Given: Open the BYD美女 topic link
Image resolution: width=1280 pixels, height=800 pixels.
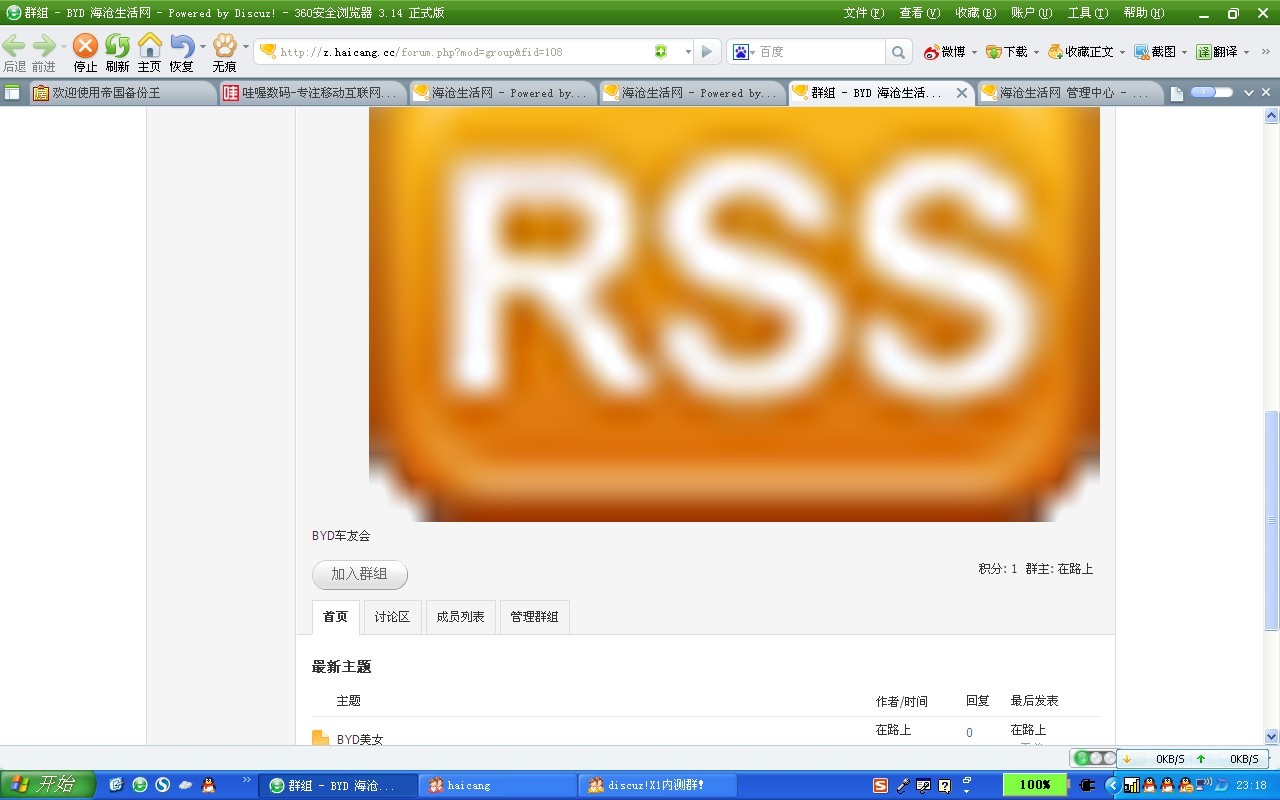Looking at the screenshot, I should click(x=360, y=739).
